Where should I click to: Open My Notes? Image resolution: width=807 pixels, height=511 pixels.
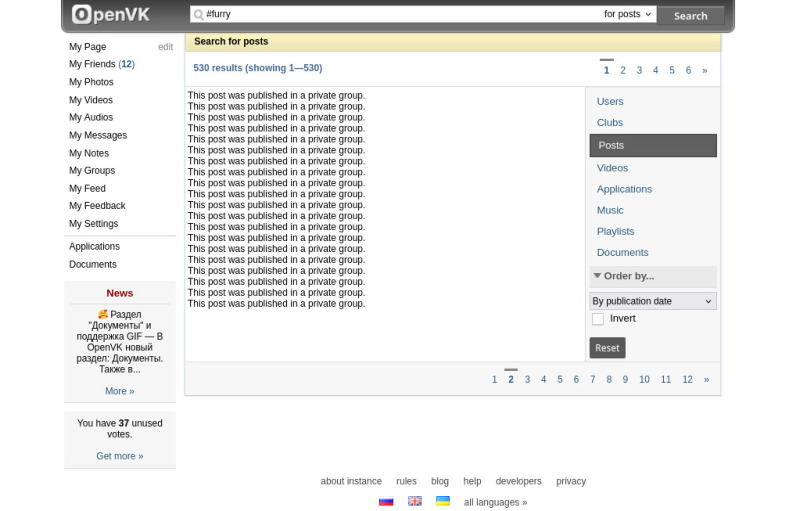(89, 153)
